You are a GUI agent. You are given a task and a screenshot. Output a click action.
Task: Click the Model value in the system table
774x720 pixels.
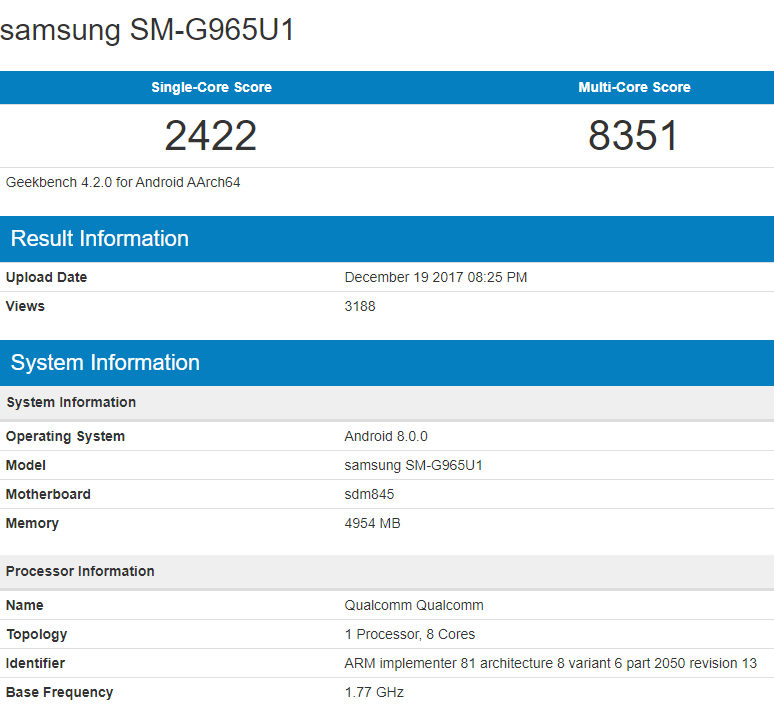coord(413,465)
